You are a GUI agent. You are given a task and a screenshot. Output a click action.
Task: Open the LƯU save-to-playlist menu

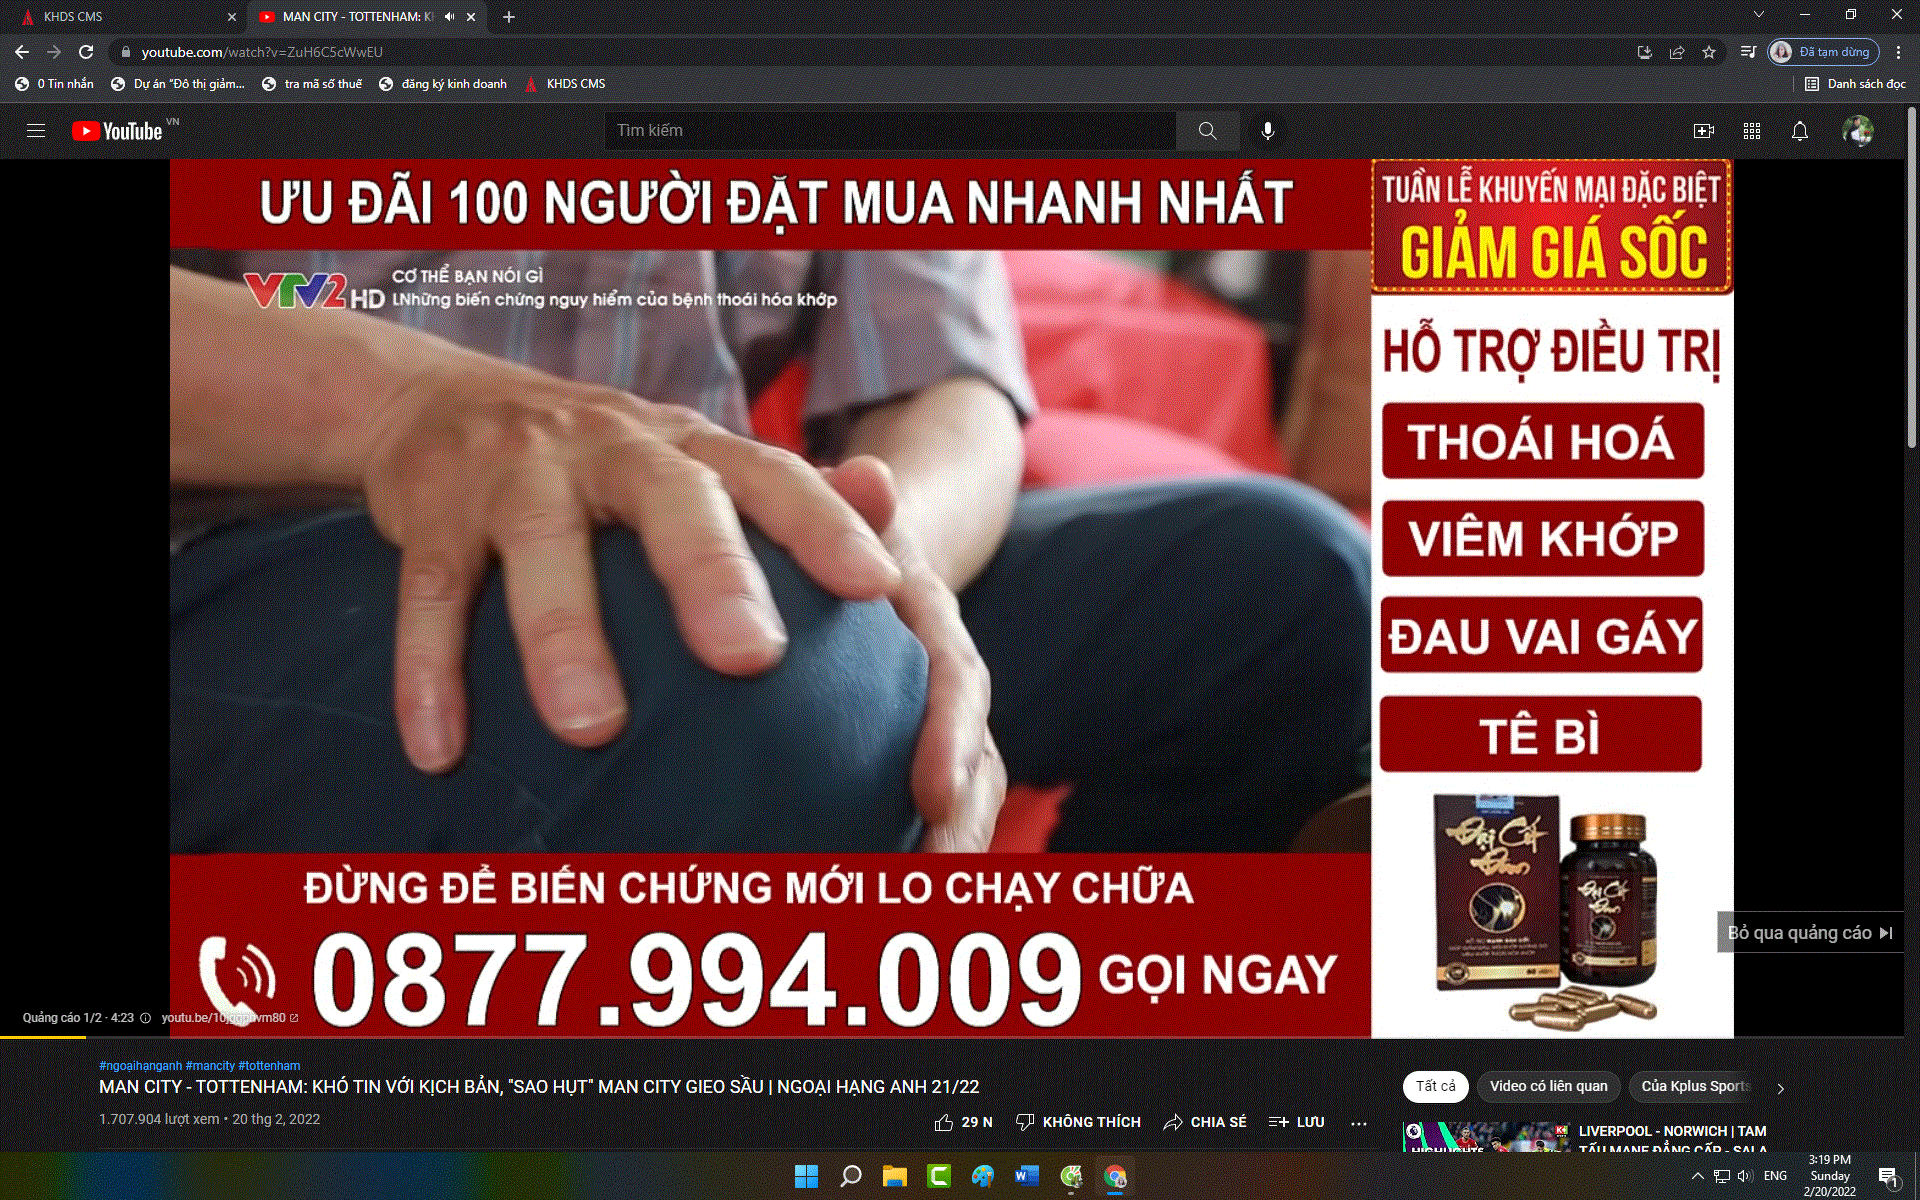[x=1296, y=1122]
